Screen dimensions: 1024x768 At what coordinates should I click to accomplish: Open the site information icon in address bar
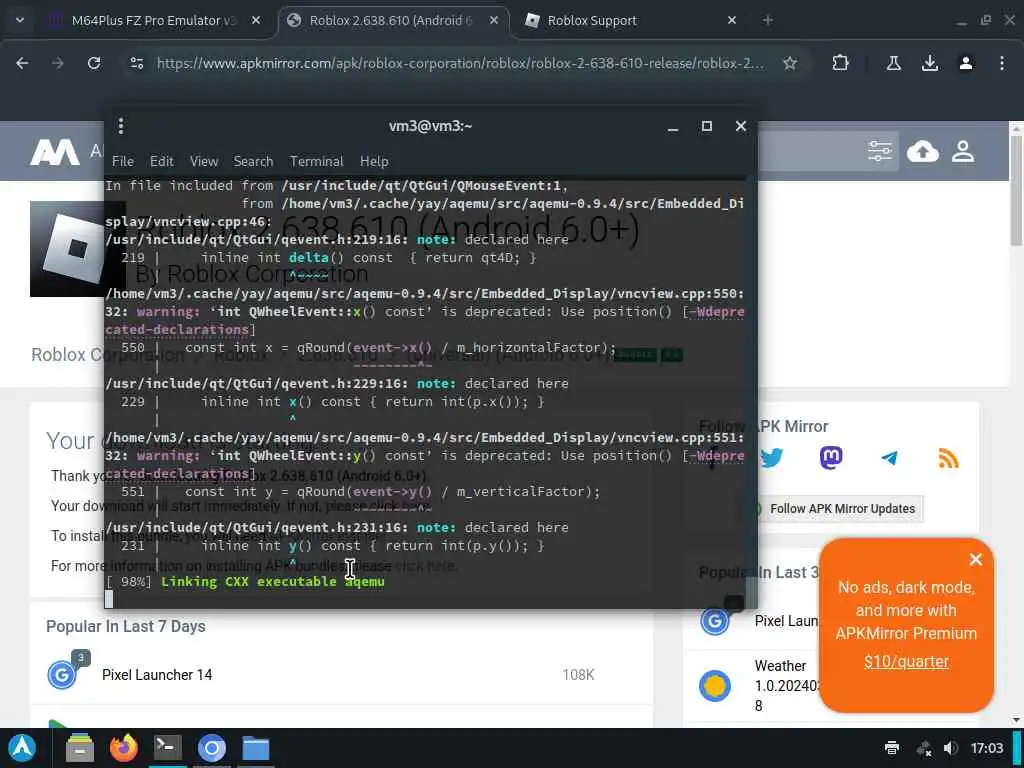click(x=136, y=63)
